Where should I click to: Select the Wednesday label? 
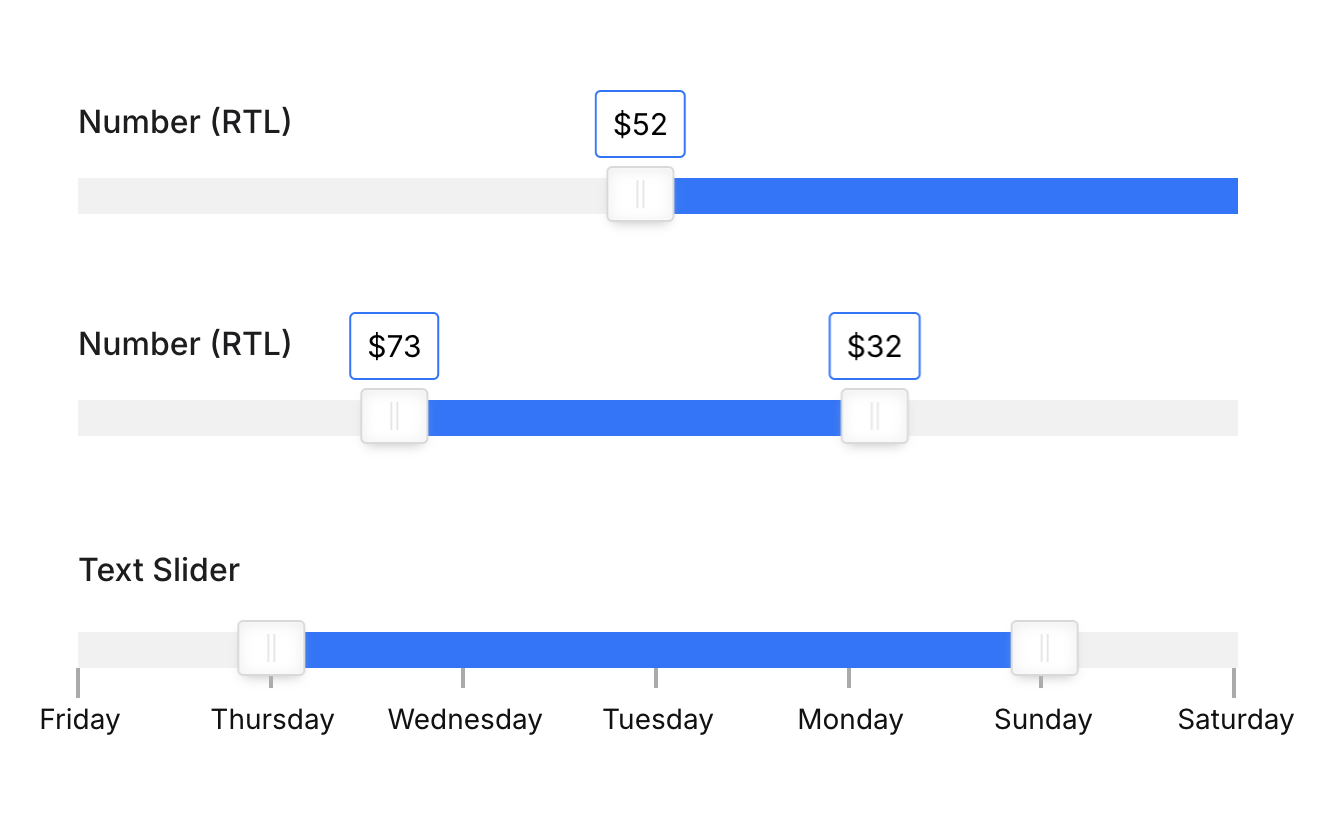(465, 720)
